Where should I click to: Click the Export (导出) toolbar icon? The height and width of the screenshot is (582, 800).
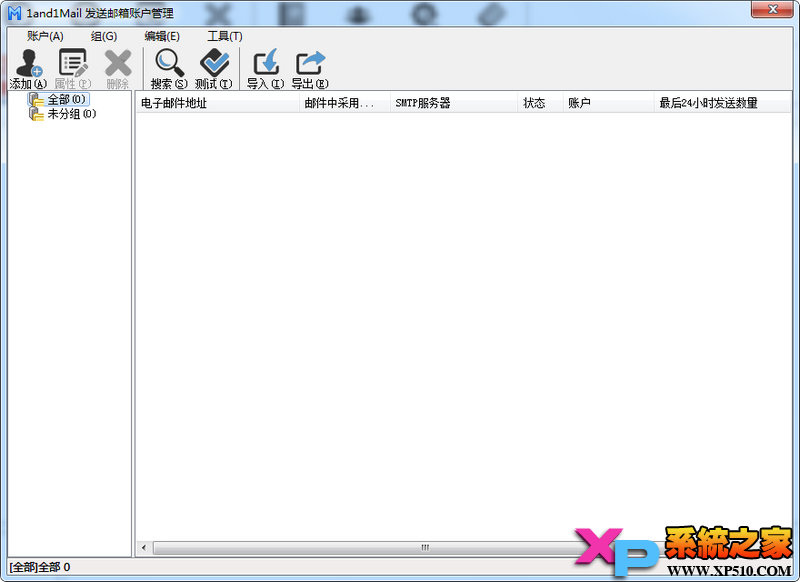click(x=310, y=69)
